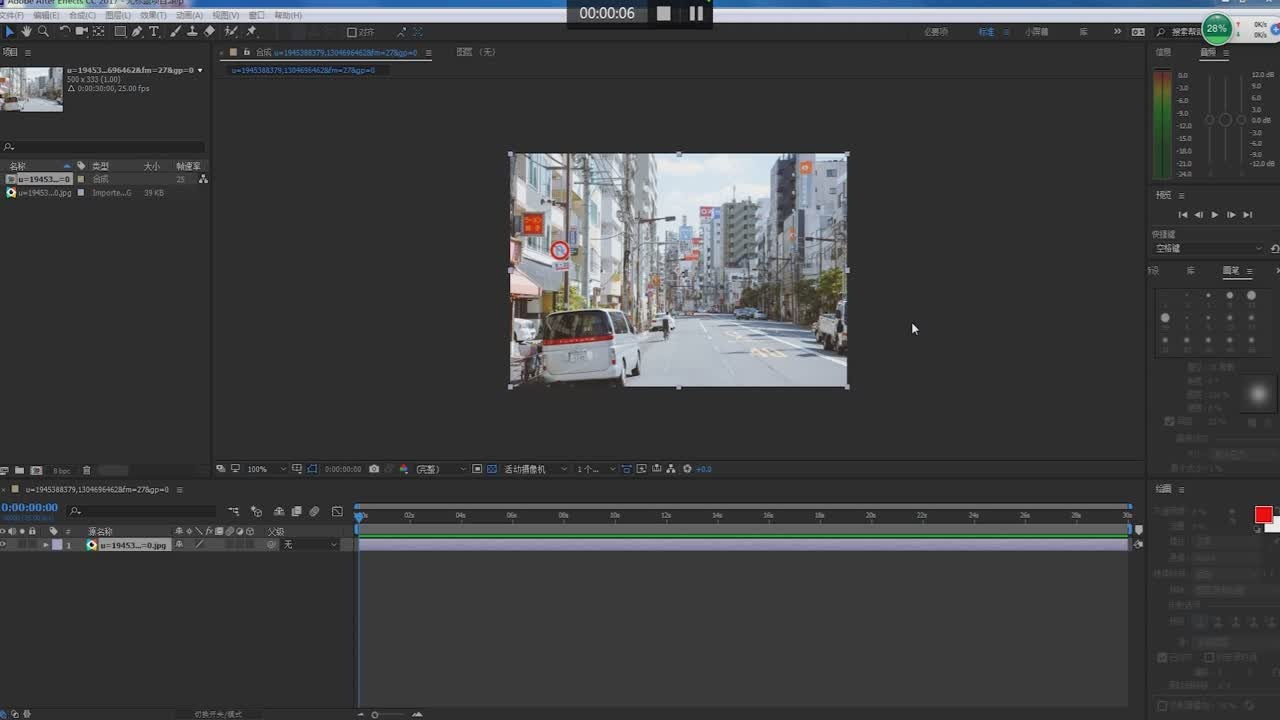Toggle the snapping 对齐 checkbox
This screenshot has height=720, width=1280.
click(352, 32)
